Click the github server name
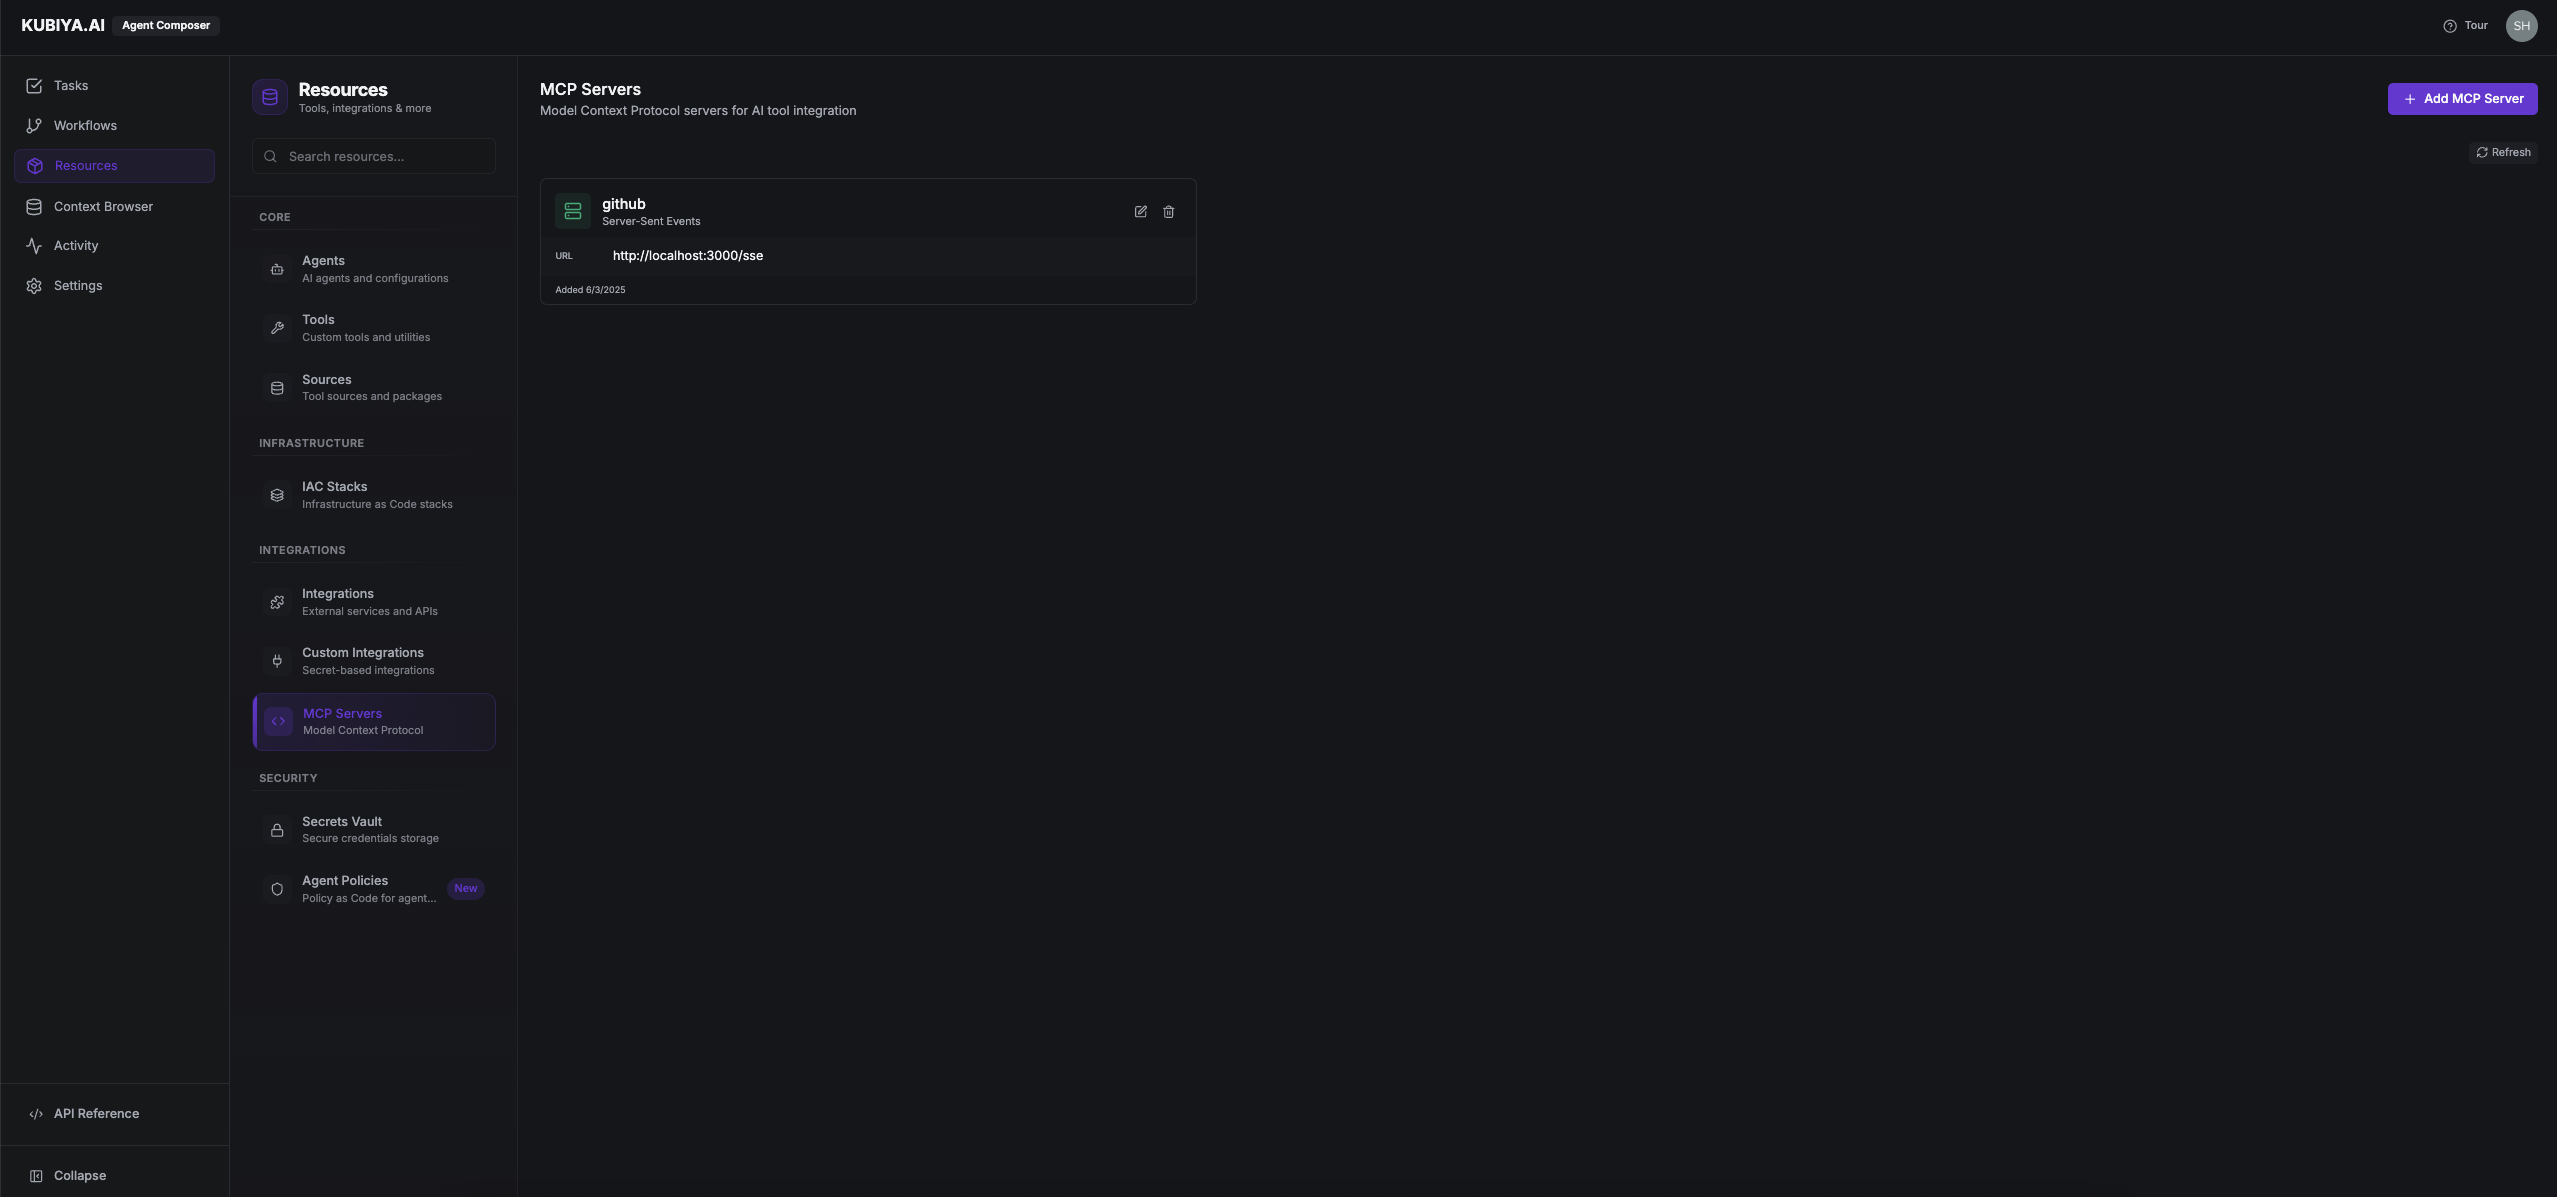 coord(623,204)
